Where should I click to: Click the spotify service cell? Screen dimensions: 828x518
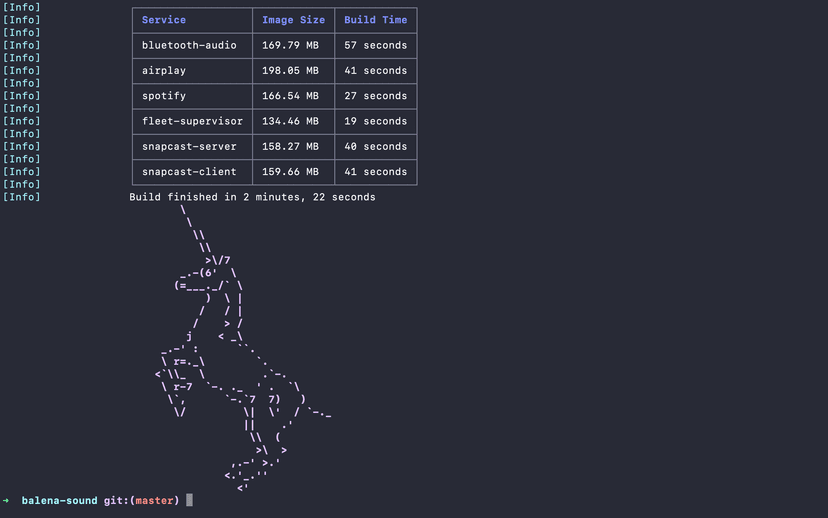click(x=164, y=96)
